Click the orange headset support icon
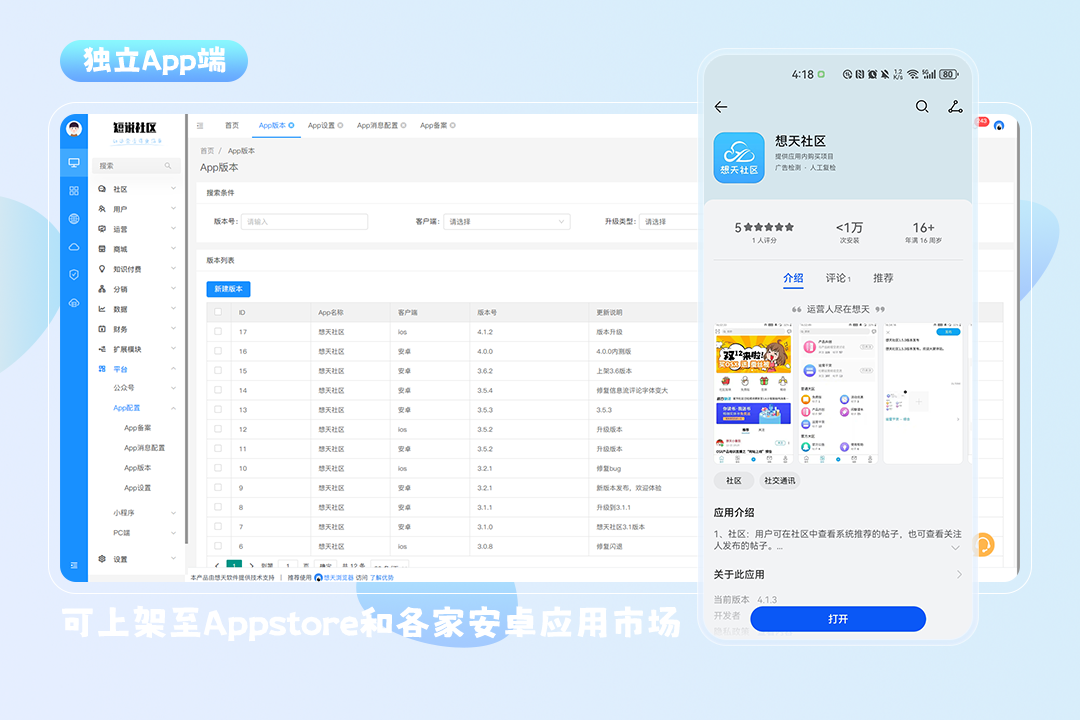Screen dimensions: 1080x720 click(x=984, y=545)
